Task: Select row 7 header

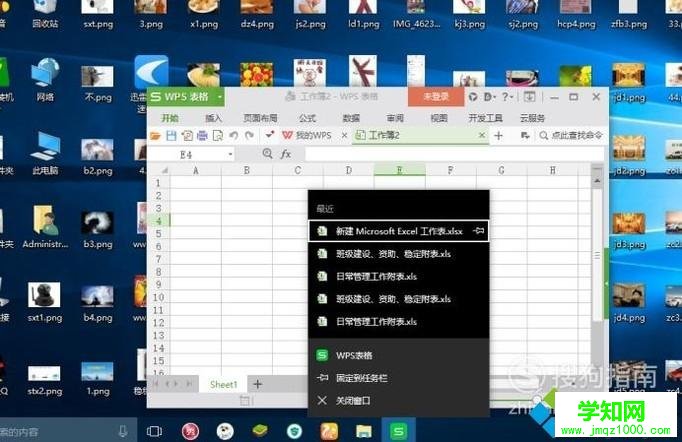Action: tap(158, 259)
